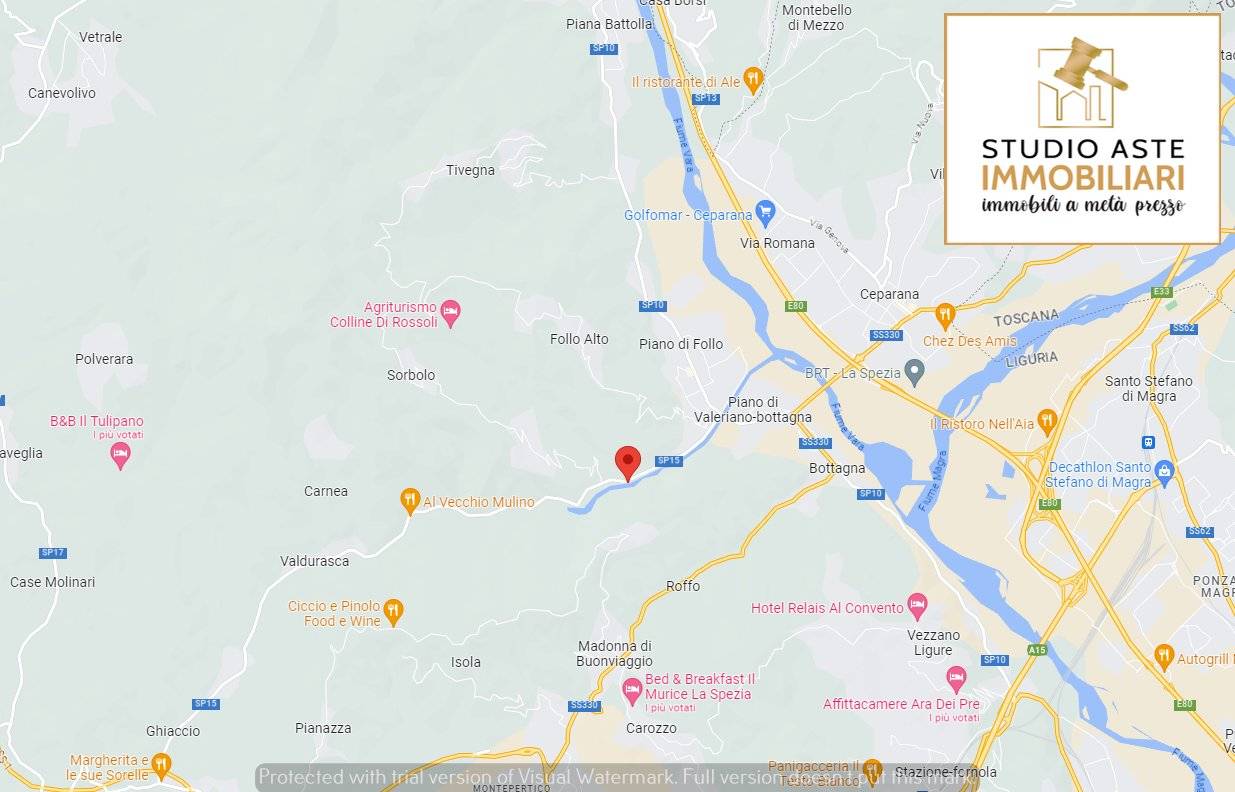Viewport: 1235px width, 792px height.
Task: Click the Ciccio e Pinolo restaurant icon
Action: (394, 610)
